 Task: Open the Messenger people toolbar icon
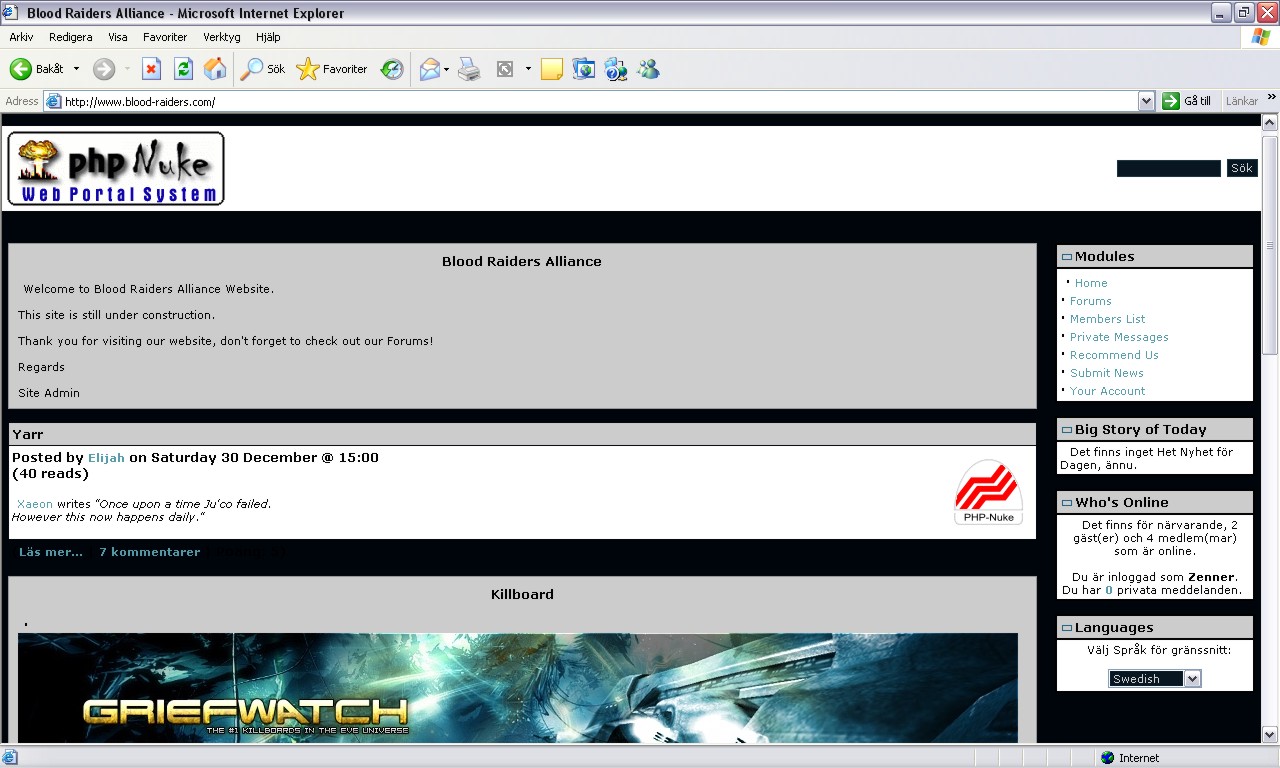pos(648,69)
